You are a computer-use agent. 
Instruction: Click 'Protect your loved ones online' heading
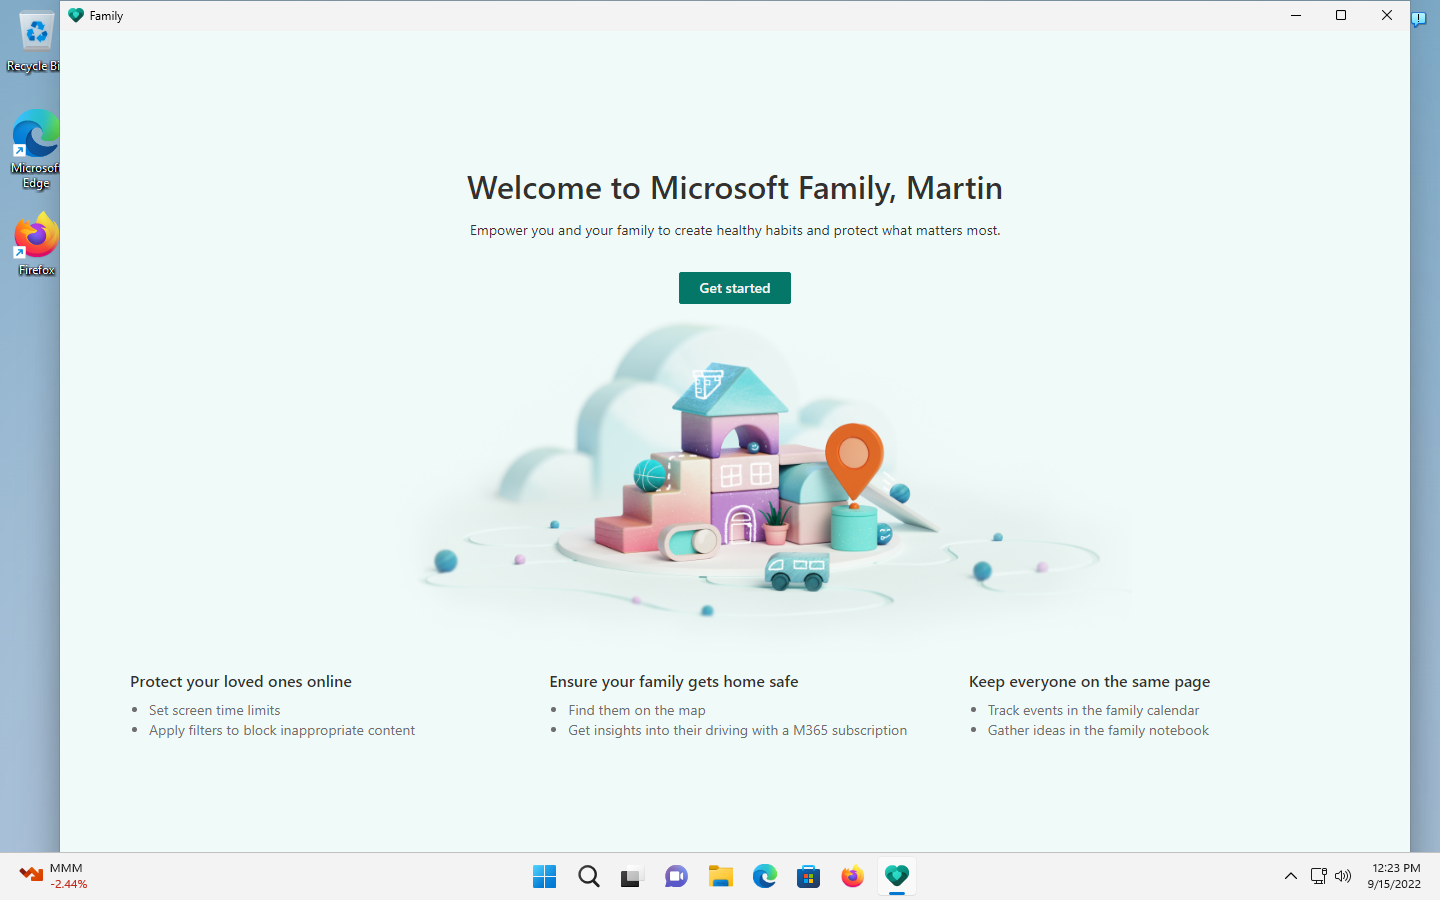(x=241, y=682)
